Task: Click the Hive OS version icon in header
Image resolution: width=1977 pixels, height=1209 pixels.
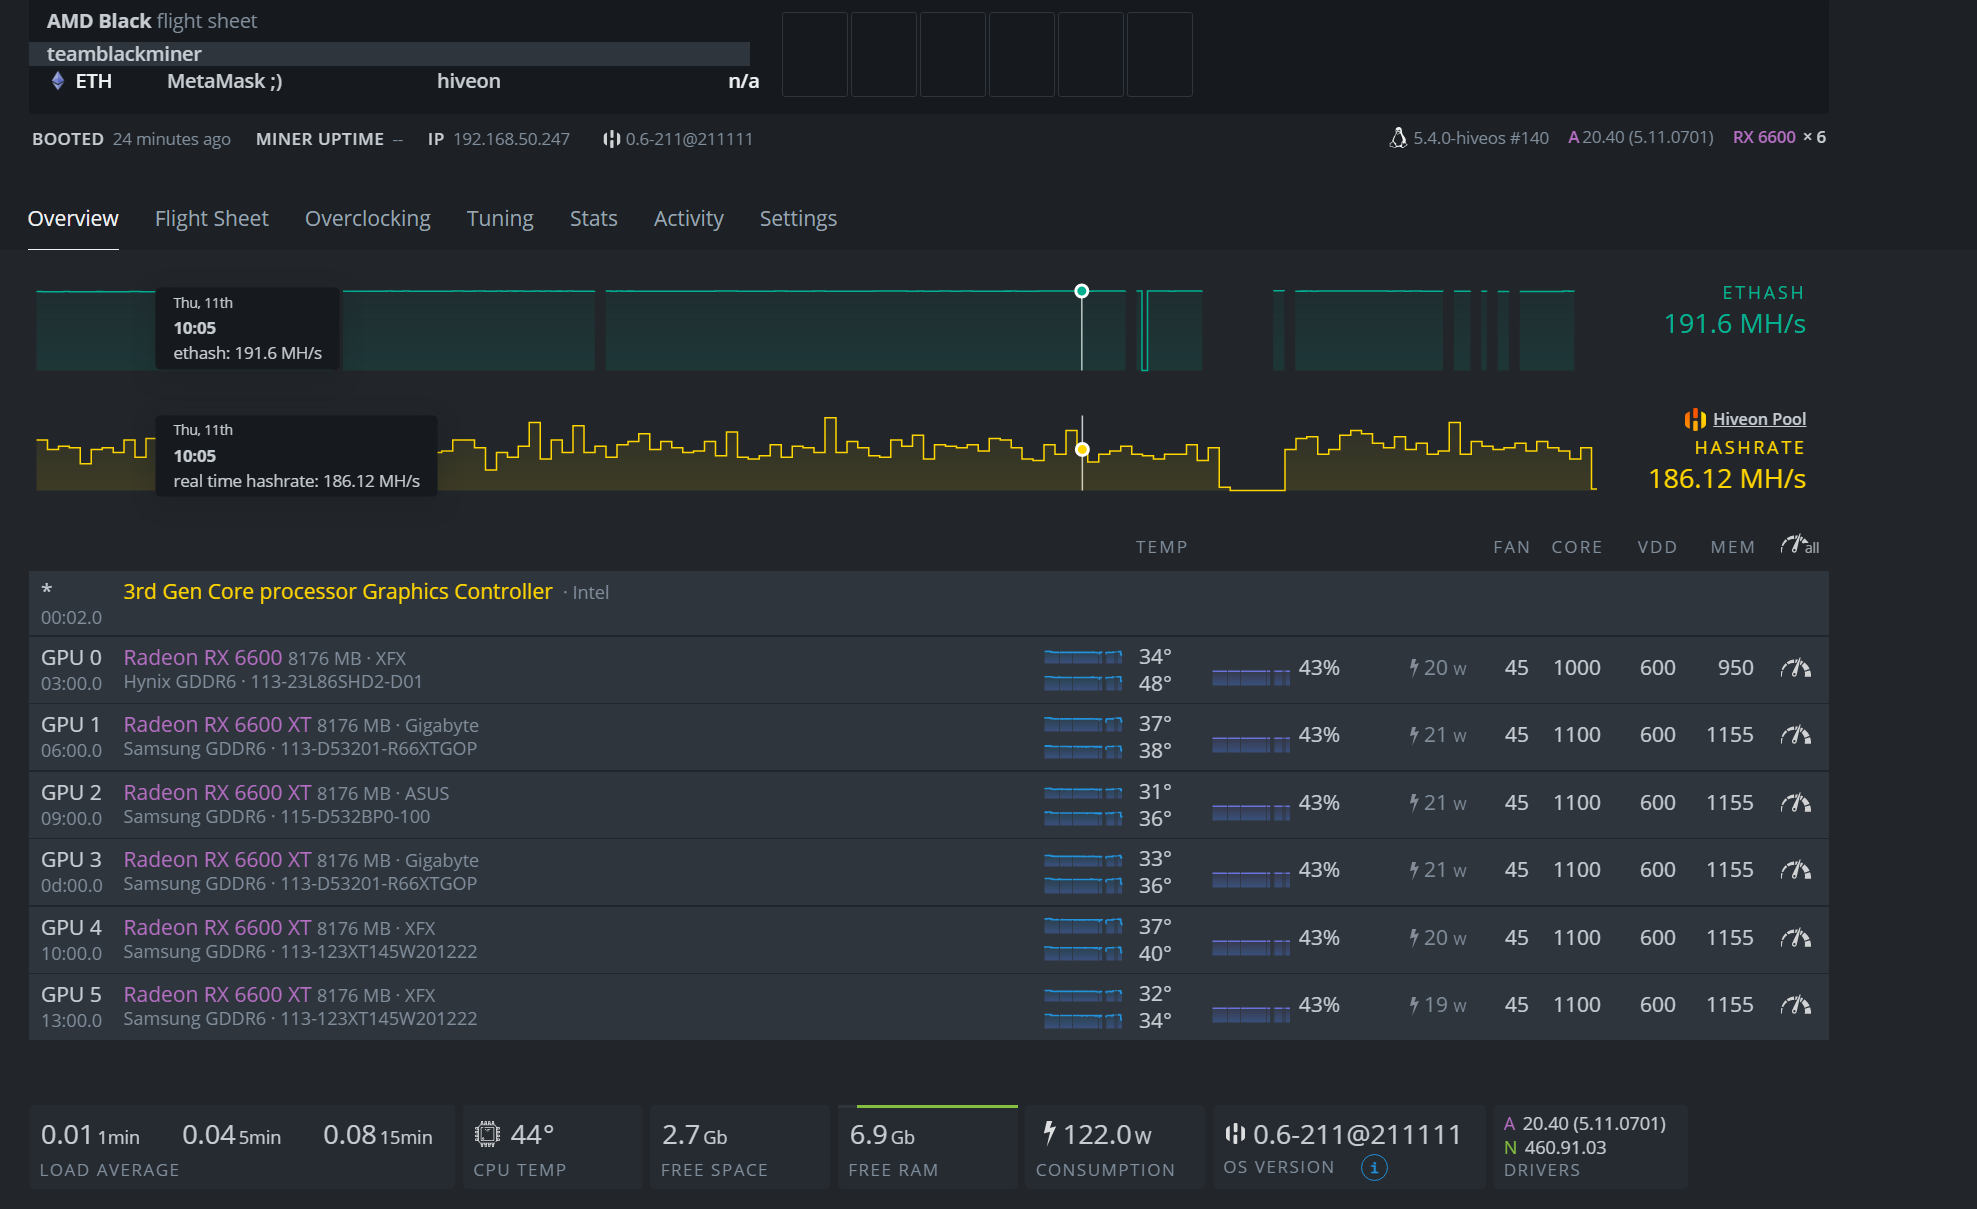Action: (611, 139)
